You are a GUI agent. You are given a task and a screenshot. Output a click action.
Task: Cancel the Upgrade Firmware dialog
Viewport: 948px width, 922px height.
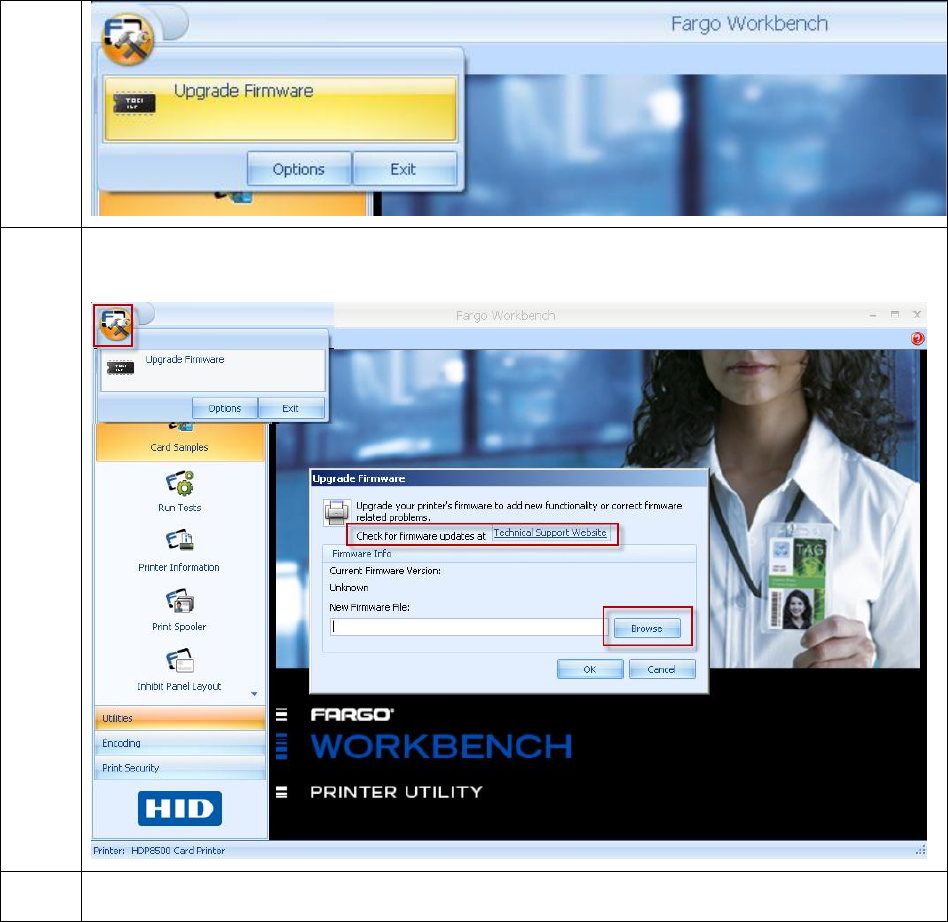pos(662,669)
